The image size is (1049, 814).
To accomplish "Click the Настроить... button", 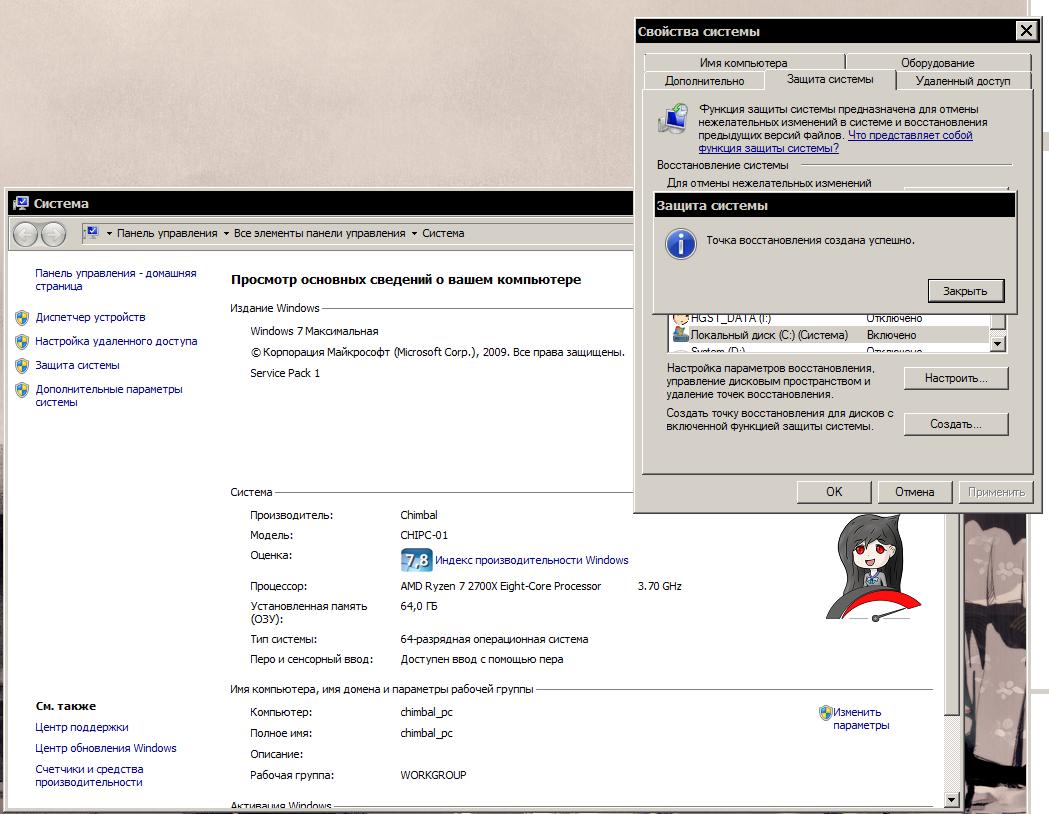I will click(x=956, y=379).
